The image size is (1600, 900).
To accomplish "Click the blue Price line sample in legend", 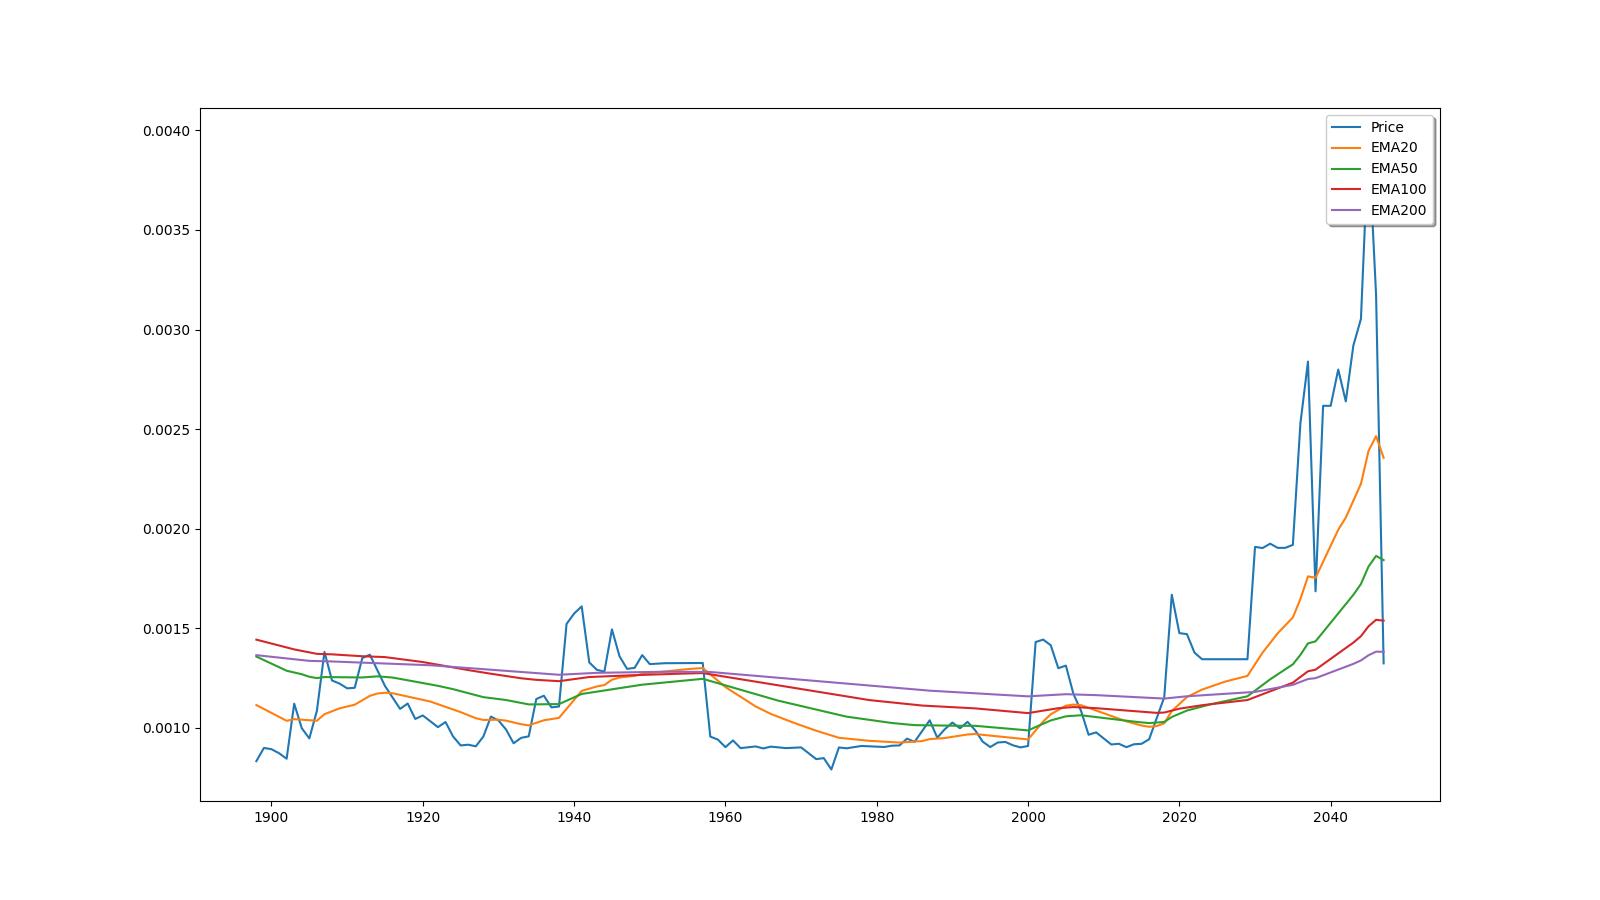I will click(1347, 127).
